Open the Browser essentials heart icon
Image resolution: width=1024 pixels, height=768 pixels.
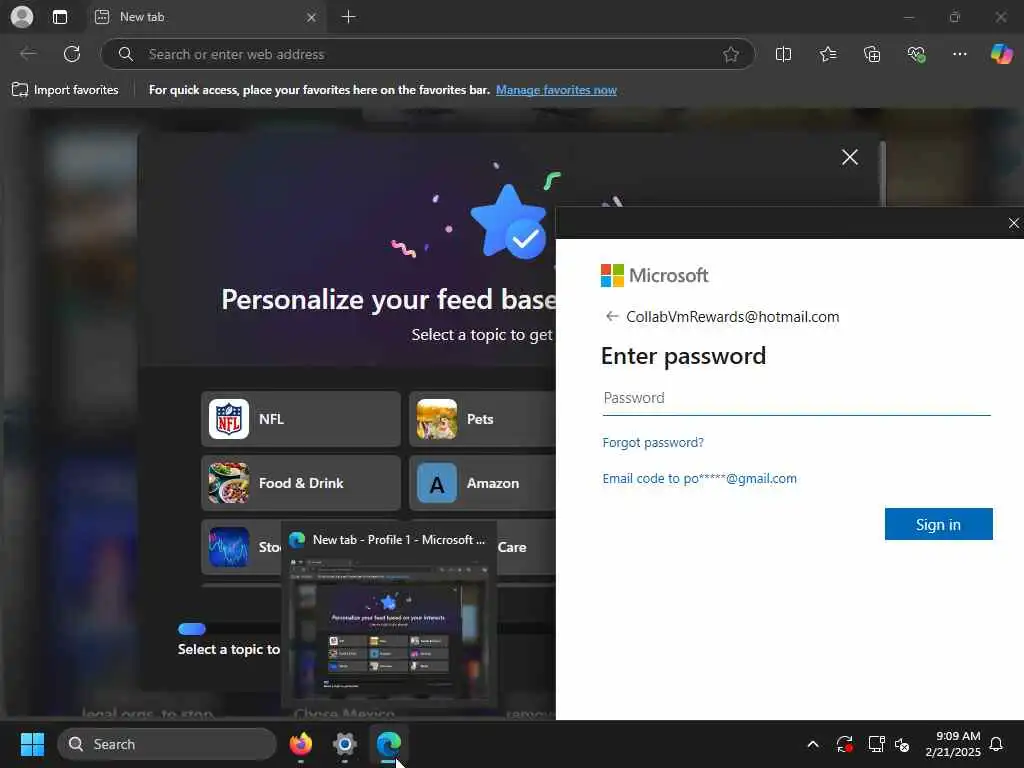coord(916,54)
